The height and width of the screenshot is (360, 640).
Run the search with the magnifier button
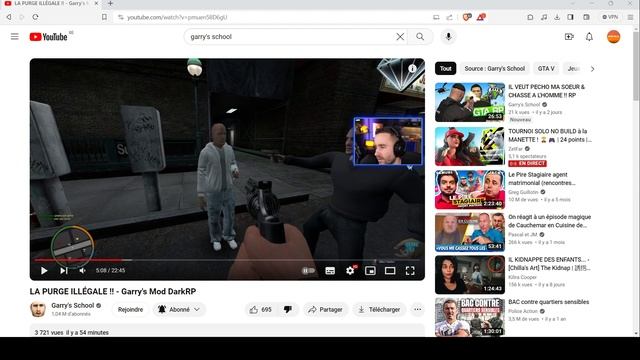[x=420, y=37]
